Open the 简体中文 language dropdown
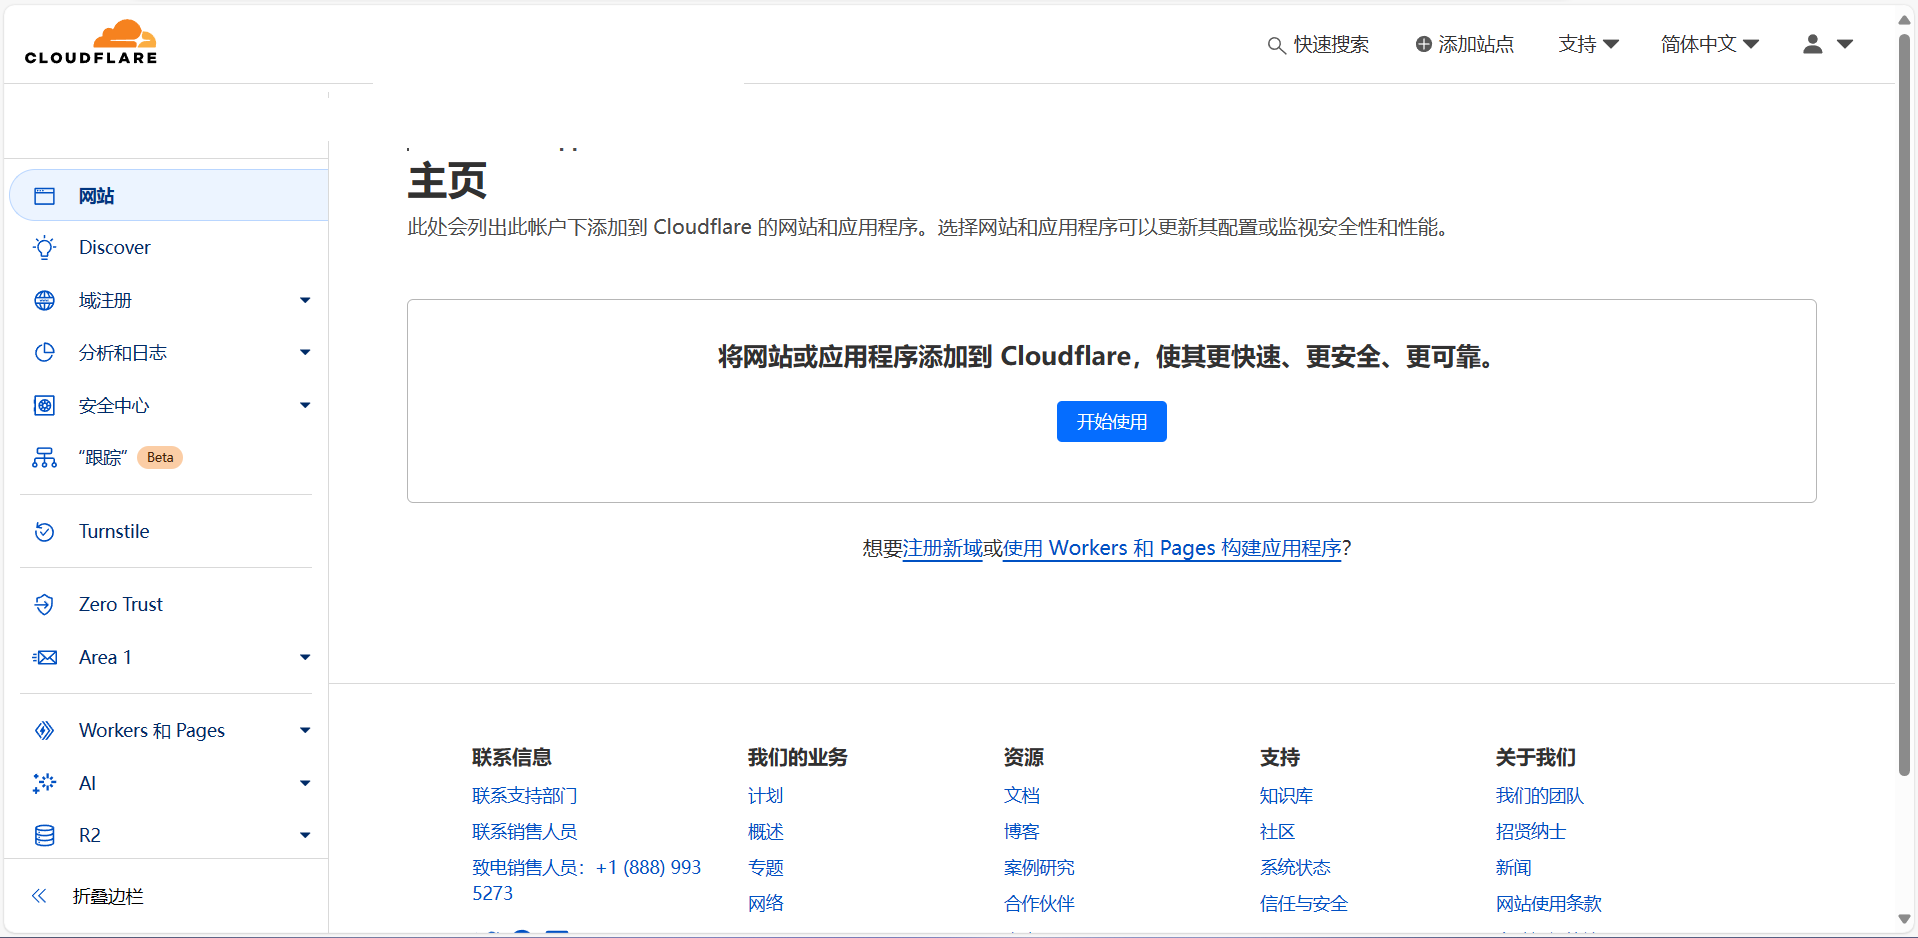 tap(1709, 44)
